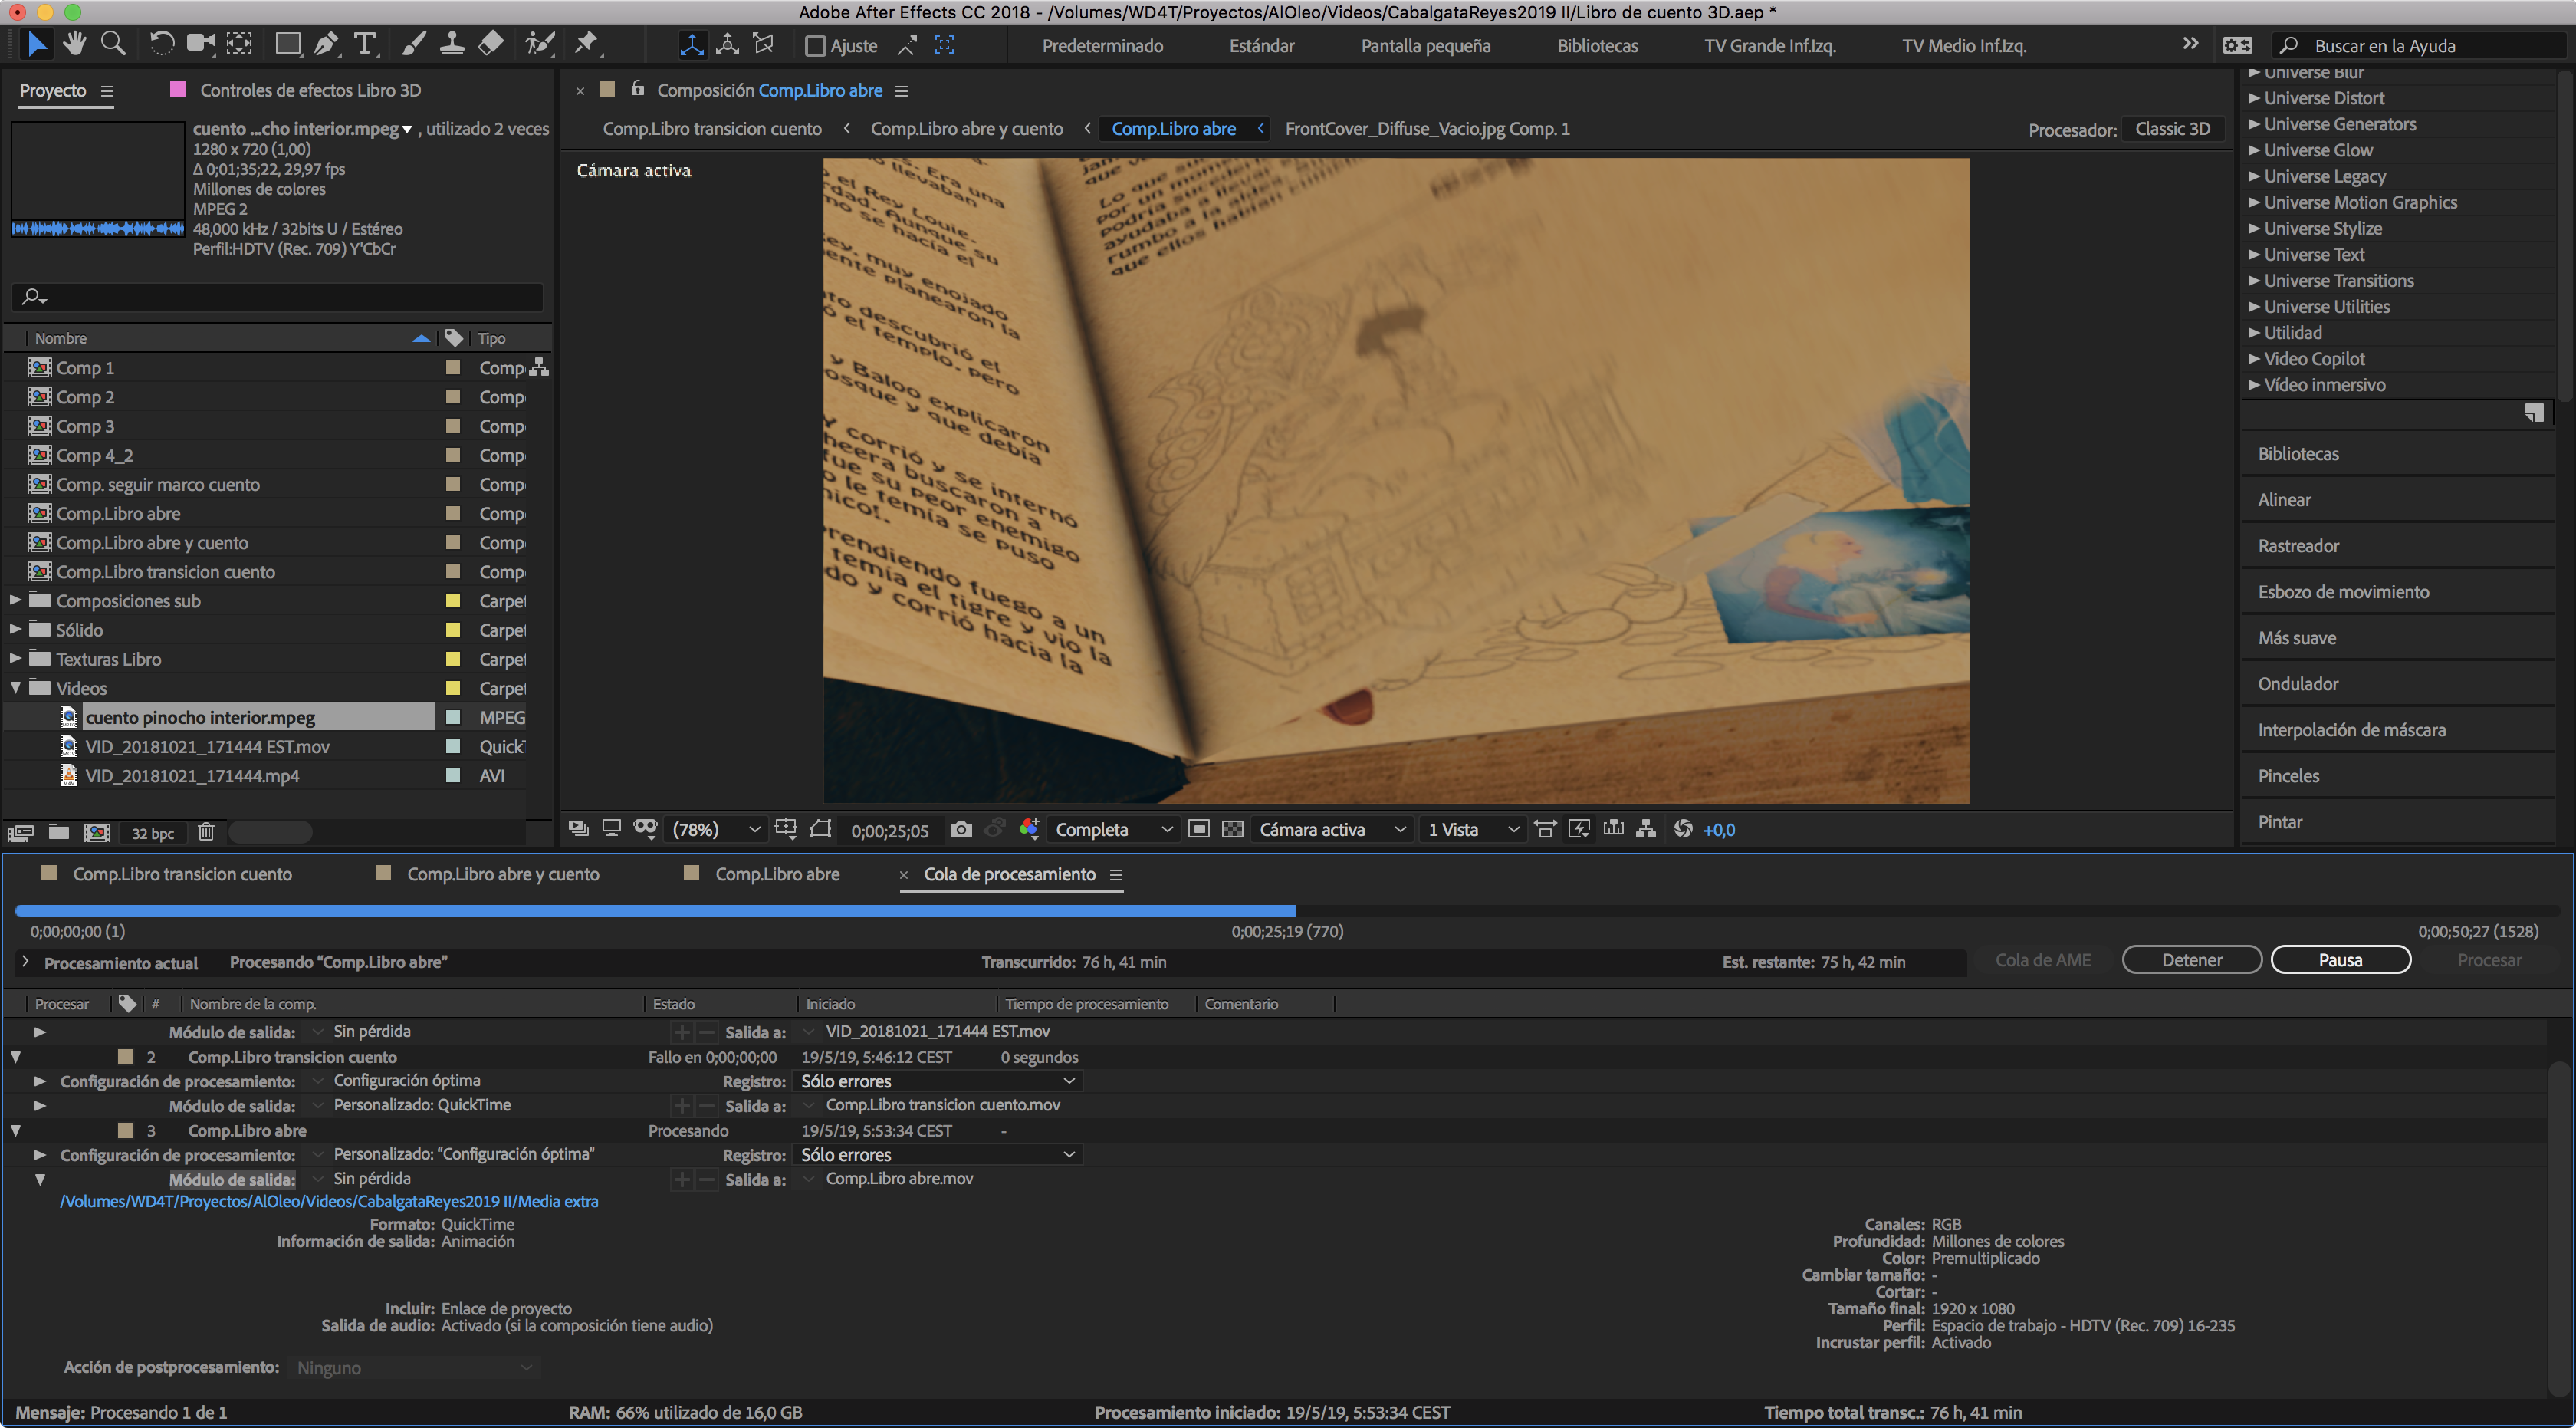This screenshot has height=1428, width=2576.
Task: Expand the Composiciones sub folder
Action: (16, 601)
